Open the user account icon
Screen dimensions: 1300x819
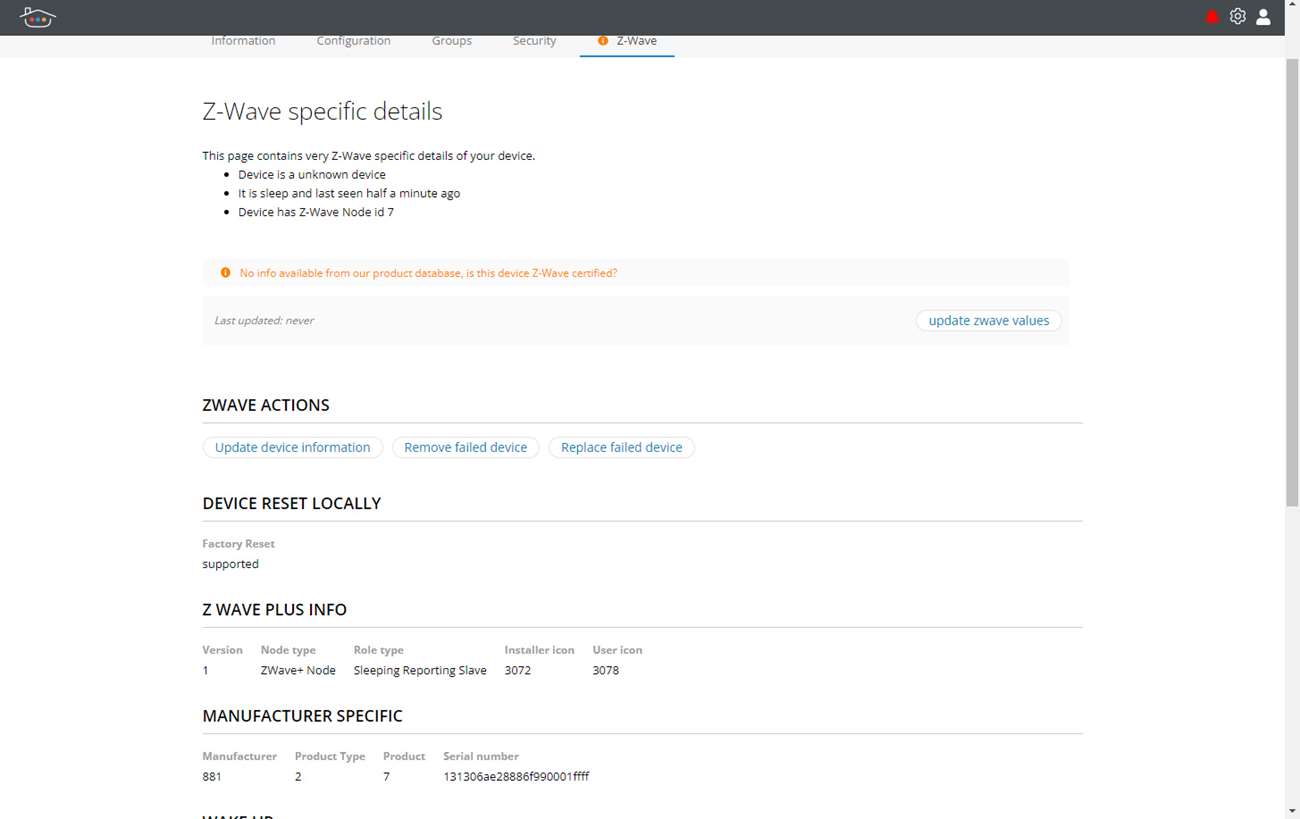1264,17
